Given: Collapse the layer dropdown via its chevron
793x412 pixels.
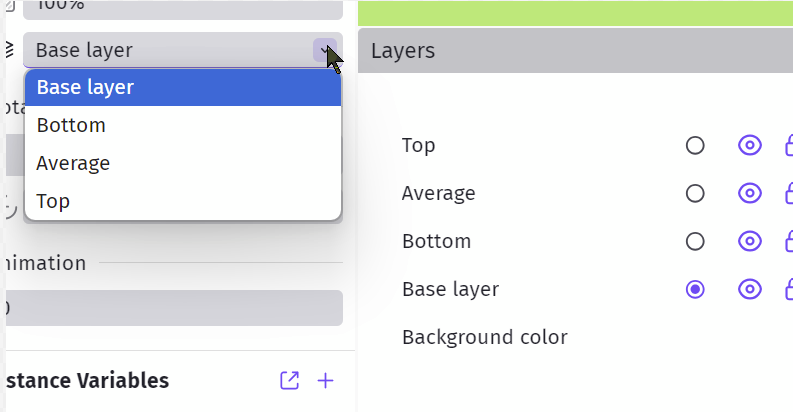Looking at the screenshot, I should click(x=324, y=51).
